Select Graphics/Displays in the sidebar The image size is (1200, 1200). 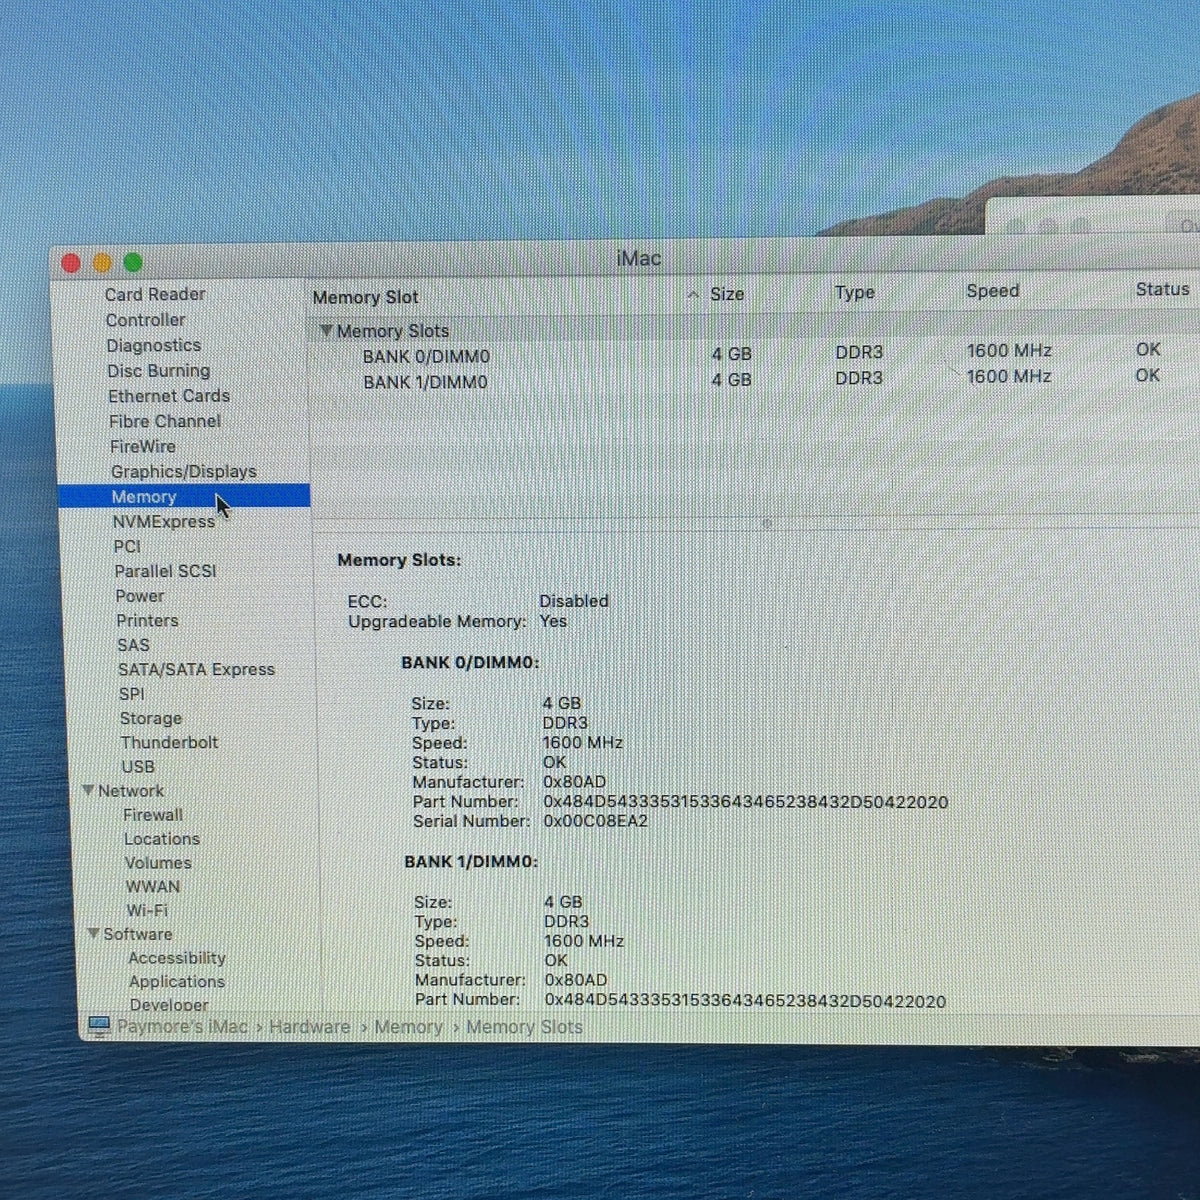tap(184, 471)
